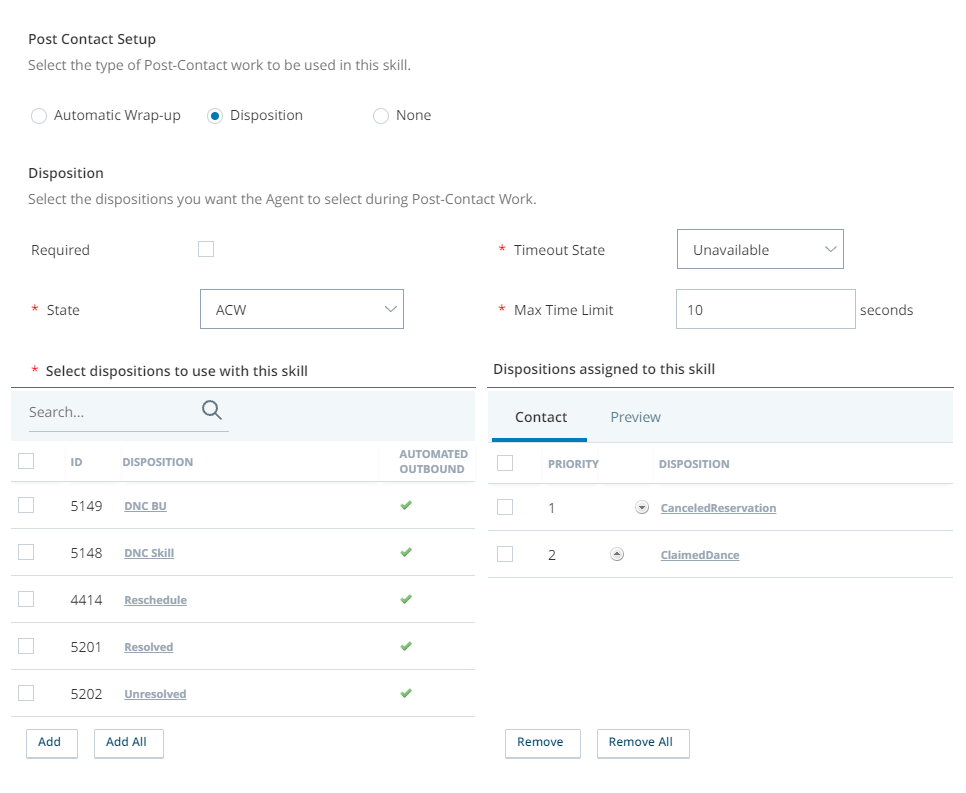This screenshot has height=793, width=966.
Task: Click the ID column header
Action: tap(76, 462)
